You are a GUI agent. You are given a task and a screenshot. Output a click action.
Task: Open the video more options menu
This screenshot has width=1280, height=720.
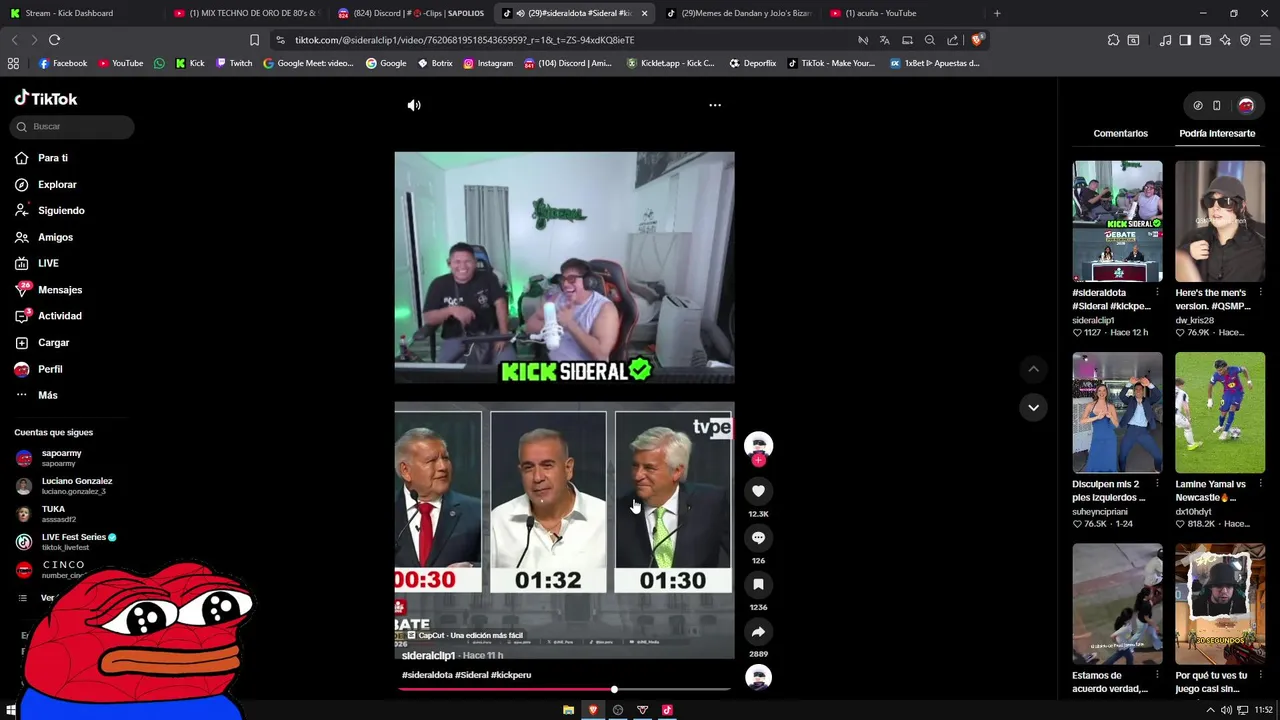click(715, 105)
